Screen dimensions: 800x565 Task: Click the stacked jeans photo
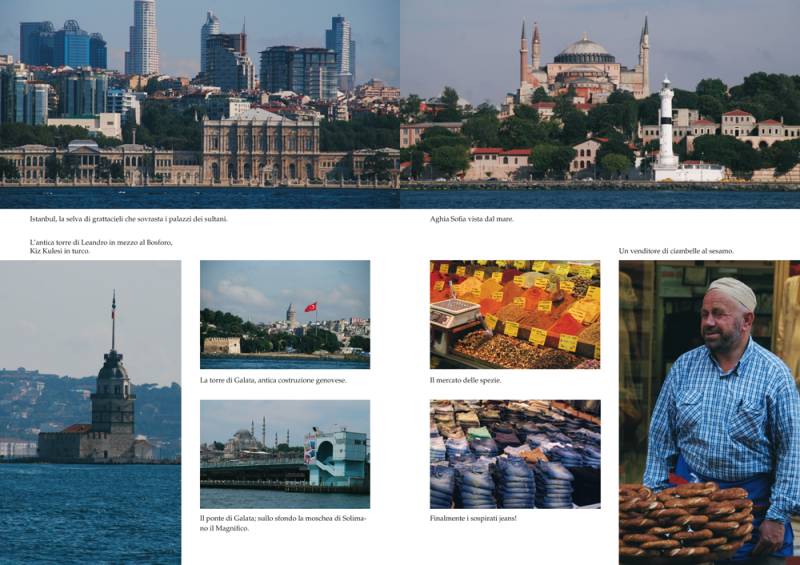515,454
